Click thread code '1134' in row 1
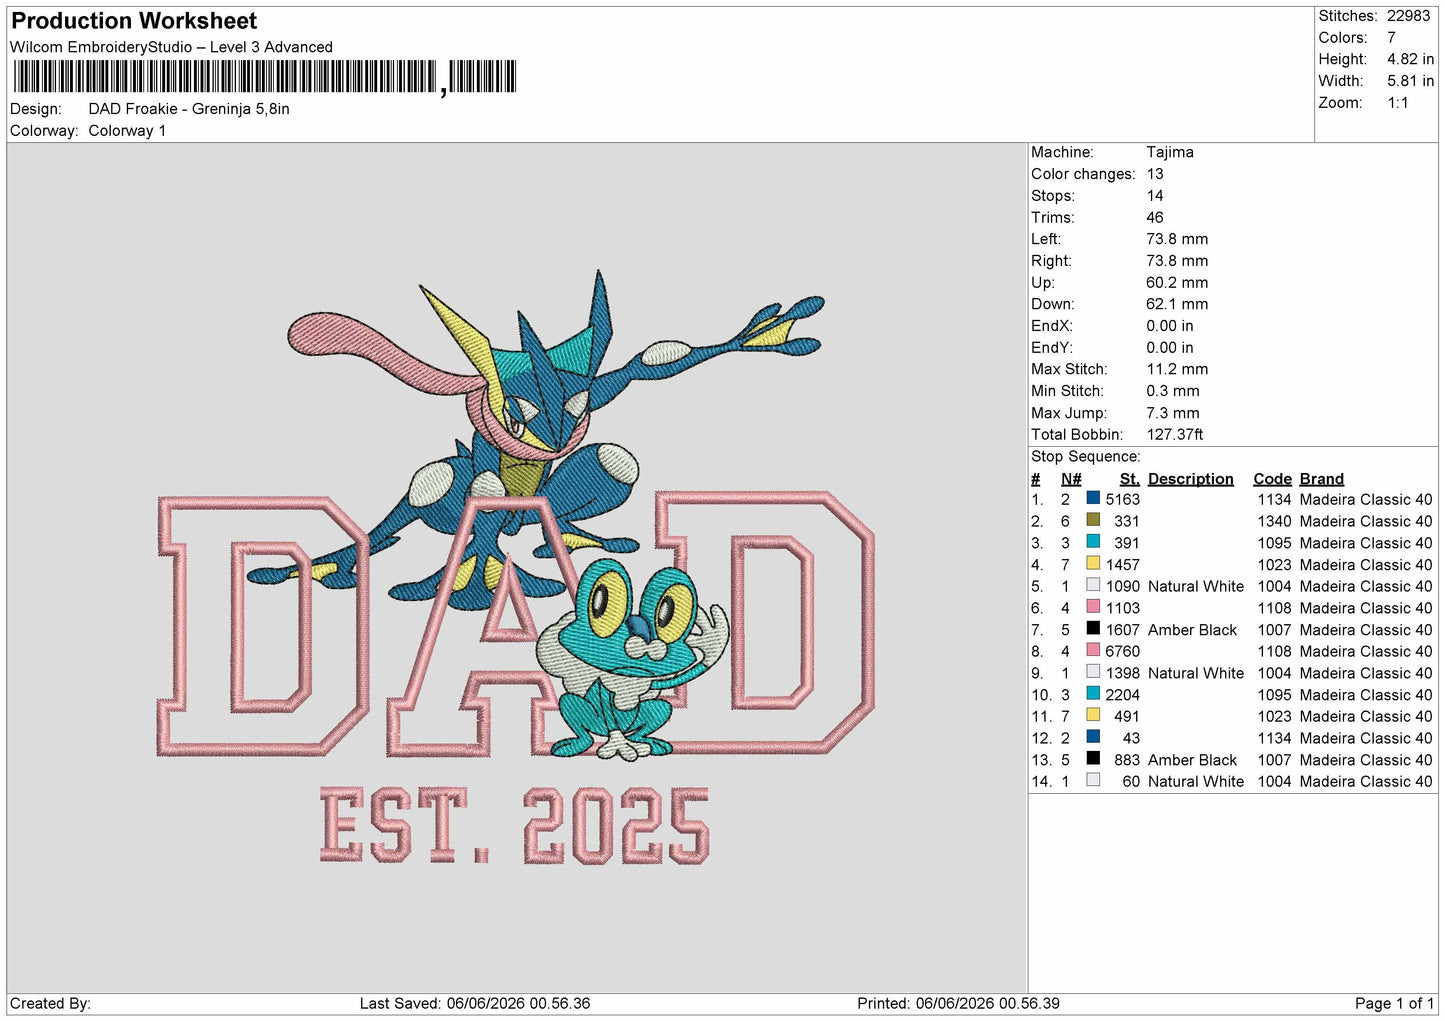 [1274, 499]
